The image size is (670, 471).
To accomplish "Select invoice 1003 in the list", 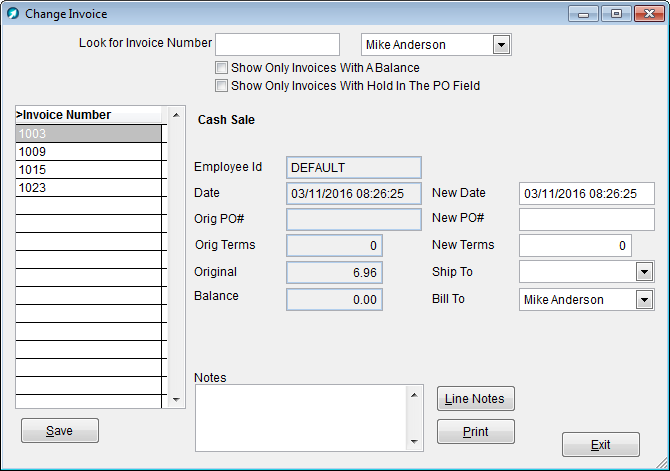I will click(88, 134).
